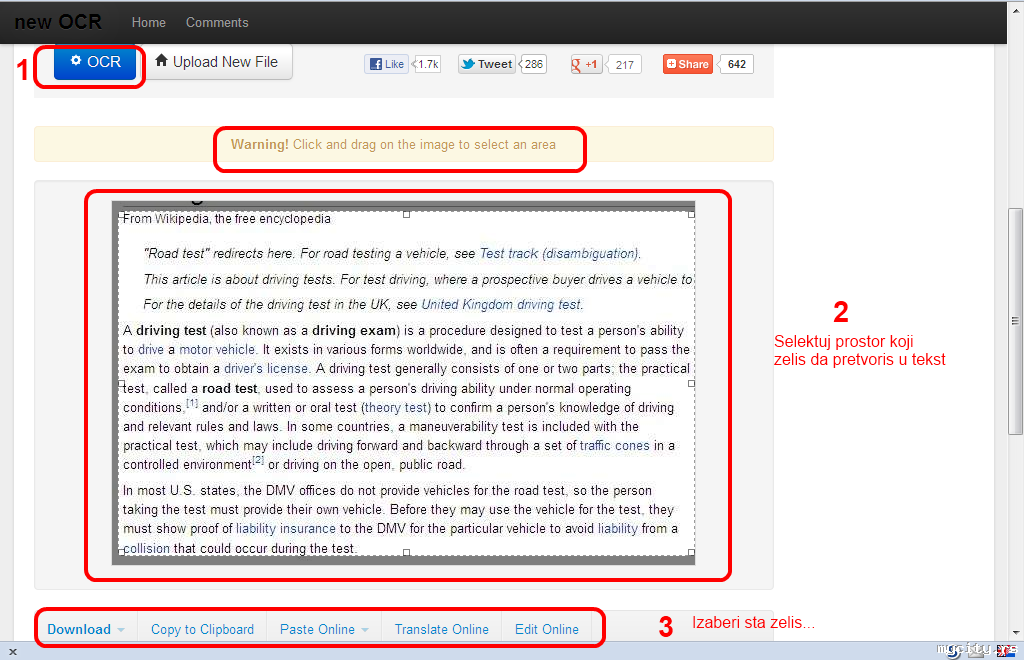
Task: Click the Tweet button
Action: point(487,64)
